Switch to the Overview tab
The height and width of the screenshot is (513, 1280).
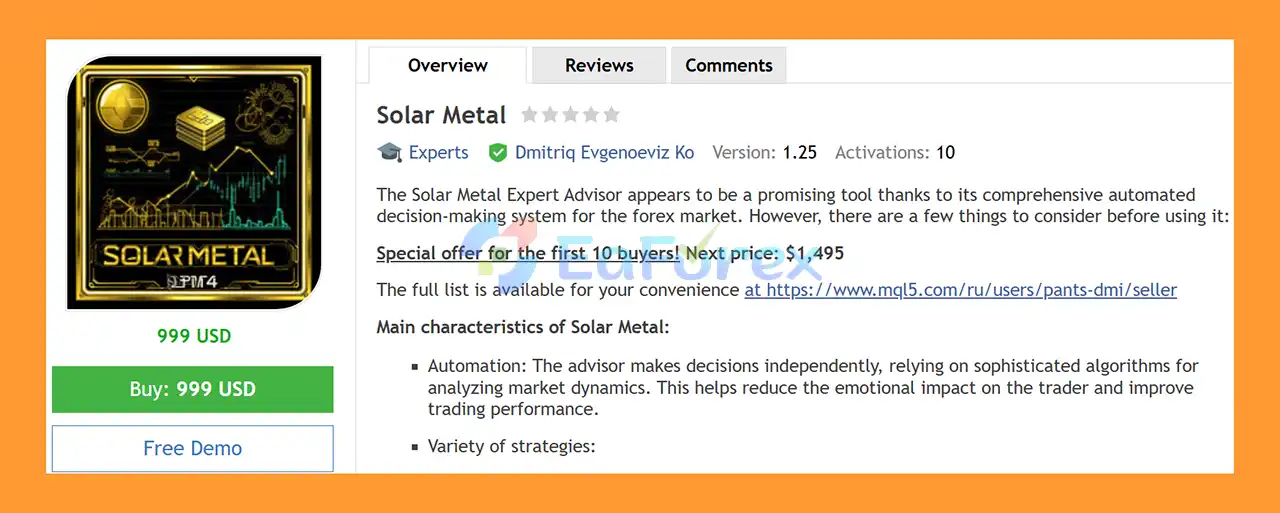(447, 66)
